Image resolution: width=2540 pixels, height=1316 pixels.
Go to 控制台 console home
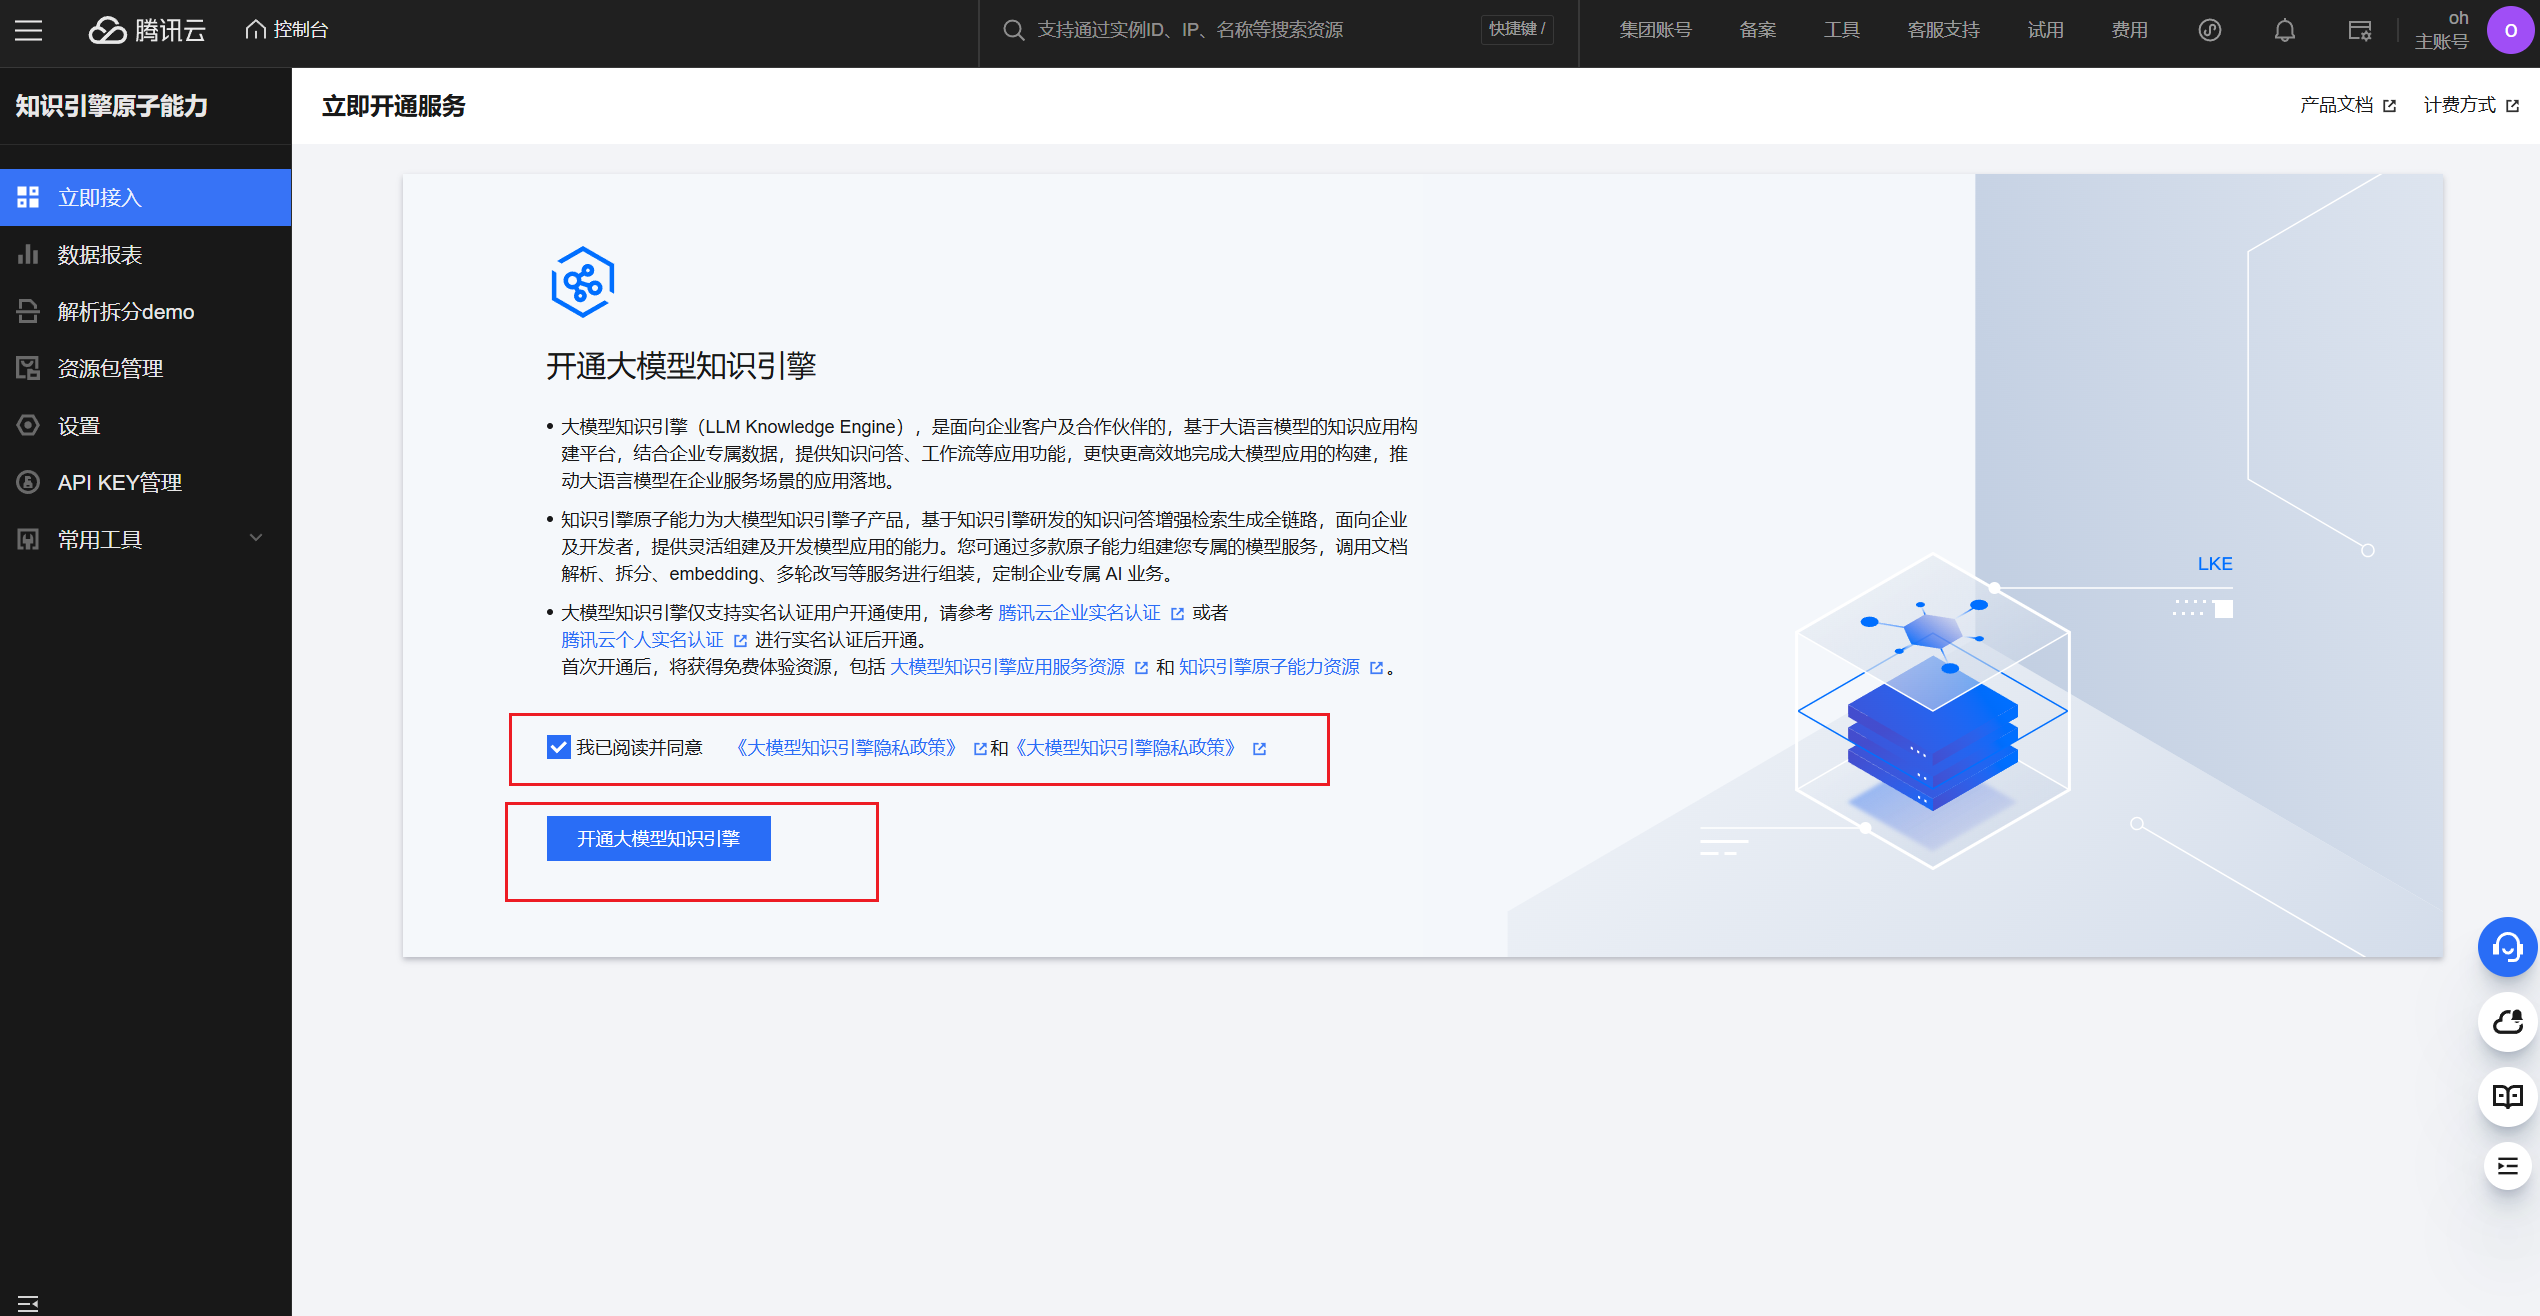click(287, 30)
